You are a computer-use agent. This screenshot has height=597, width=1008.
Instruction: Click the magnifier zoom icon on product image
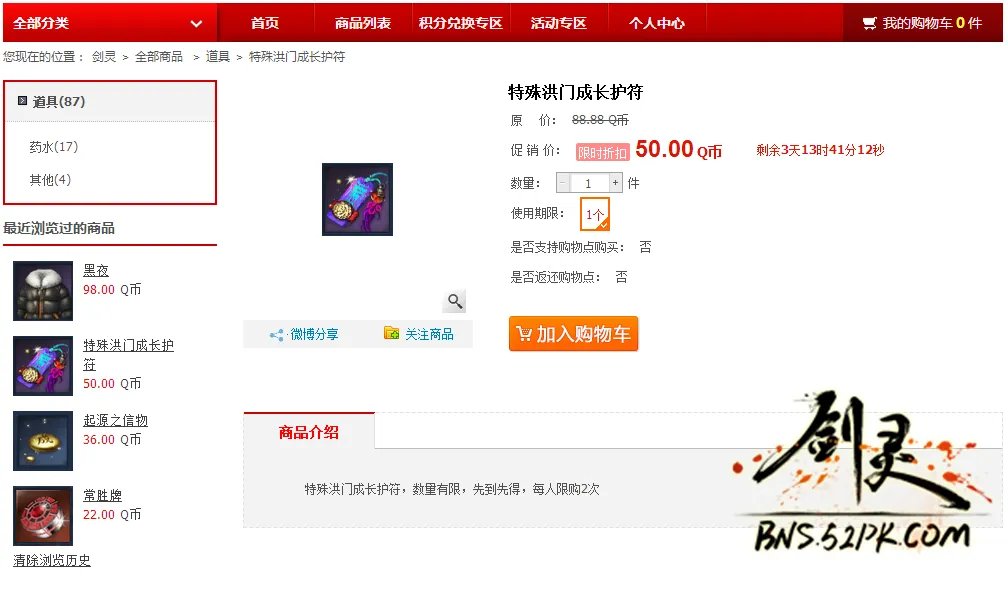(455, 301)
